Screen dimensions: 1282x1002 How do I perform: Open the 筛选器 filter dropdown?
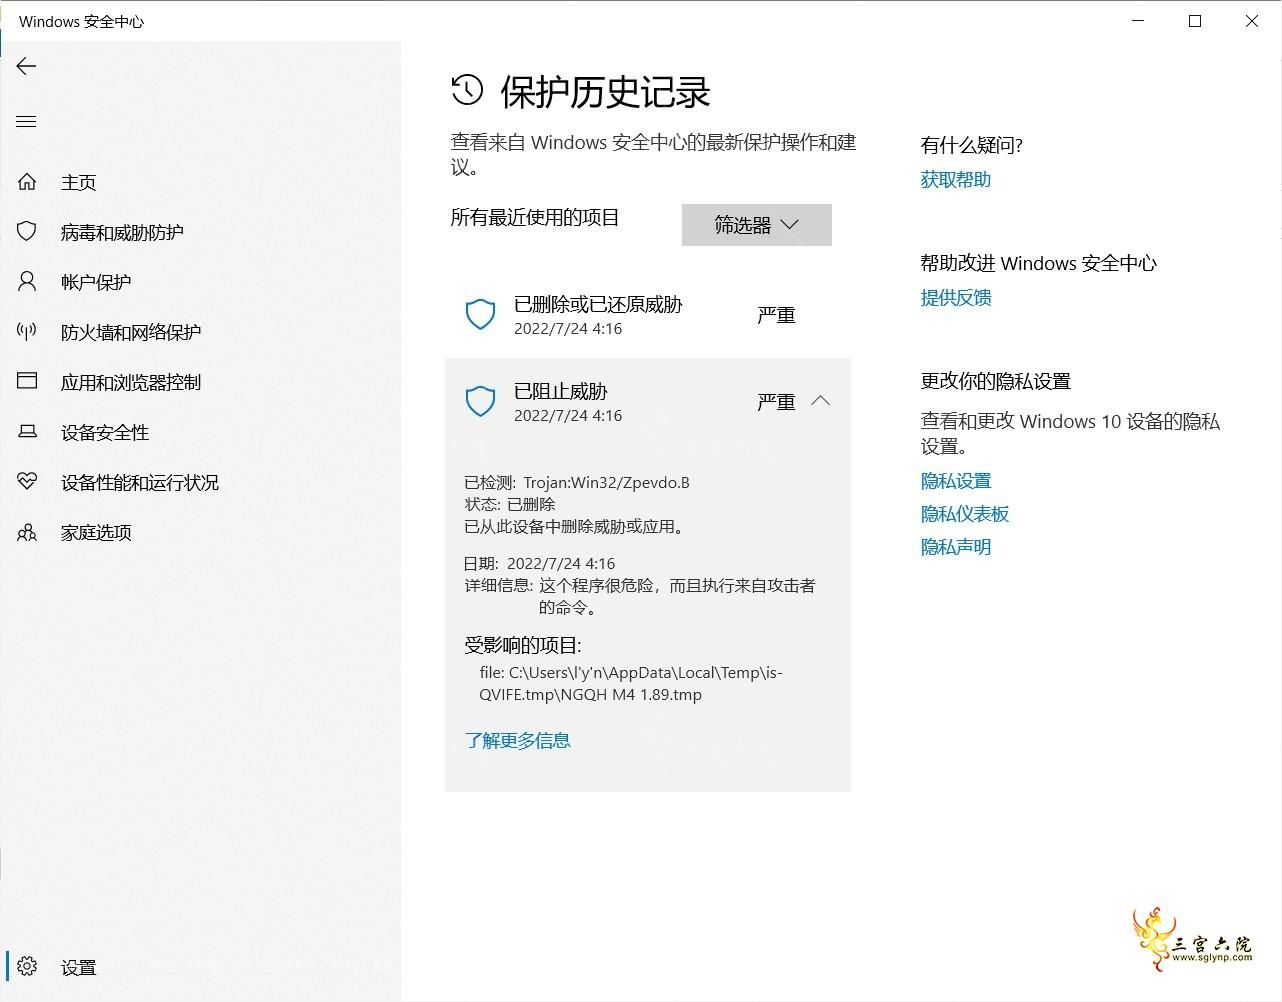click(757, 225)
